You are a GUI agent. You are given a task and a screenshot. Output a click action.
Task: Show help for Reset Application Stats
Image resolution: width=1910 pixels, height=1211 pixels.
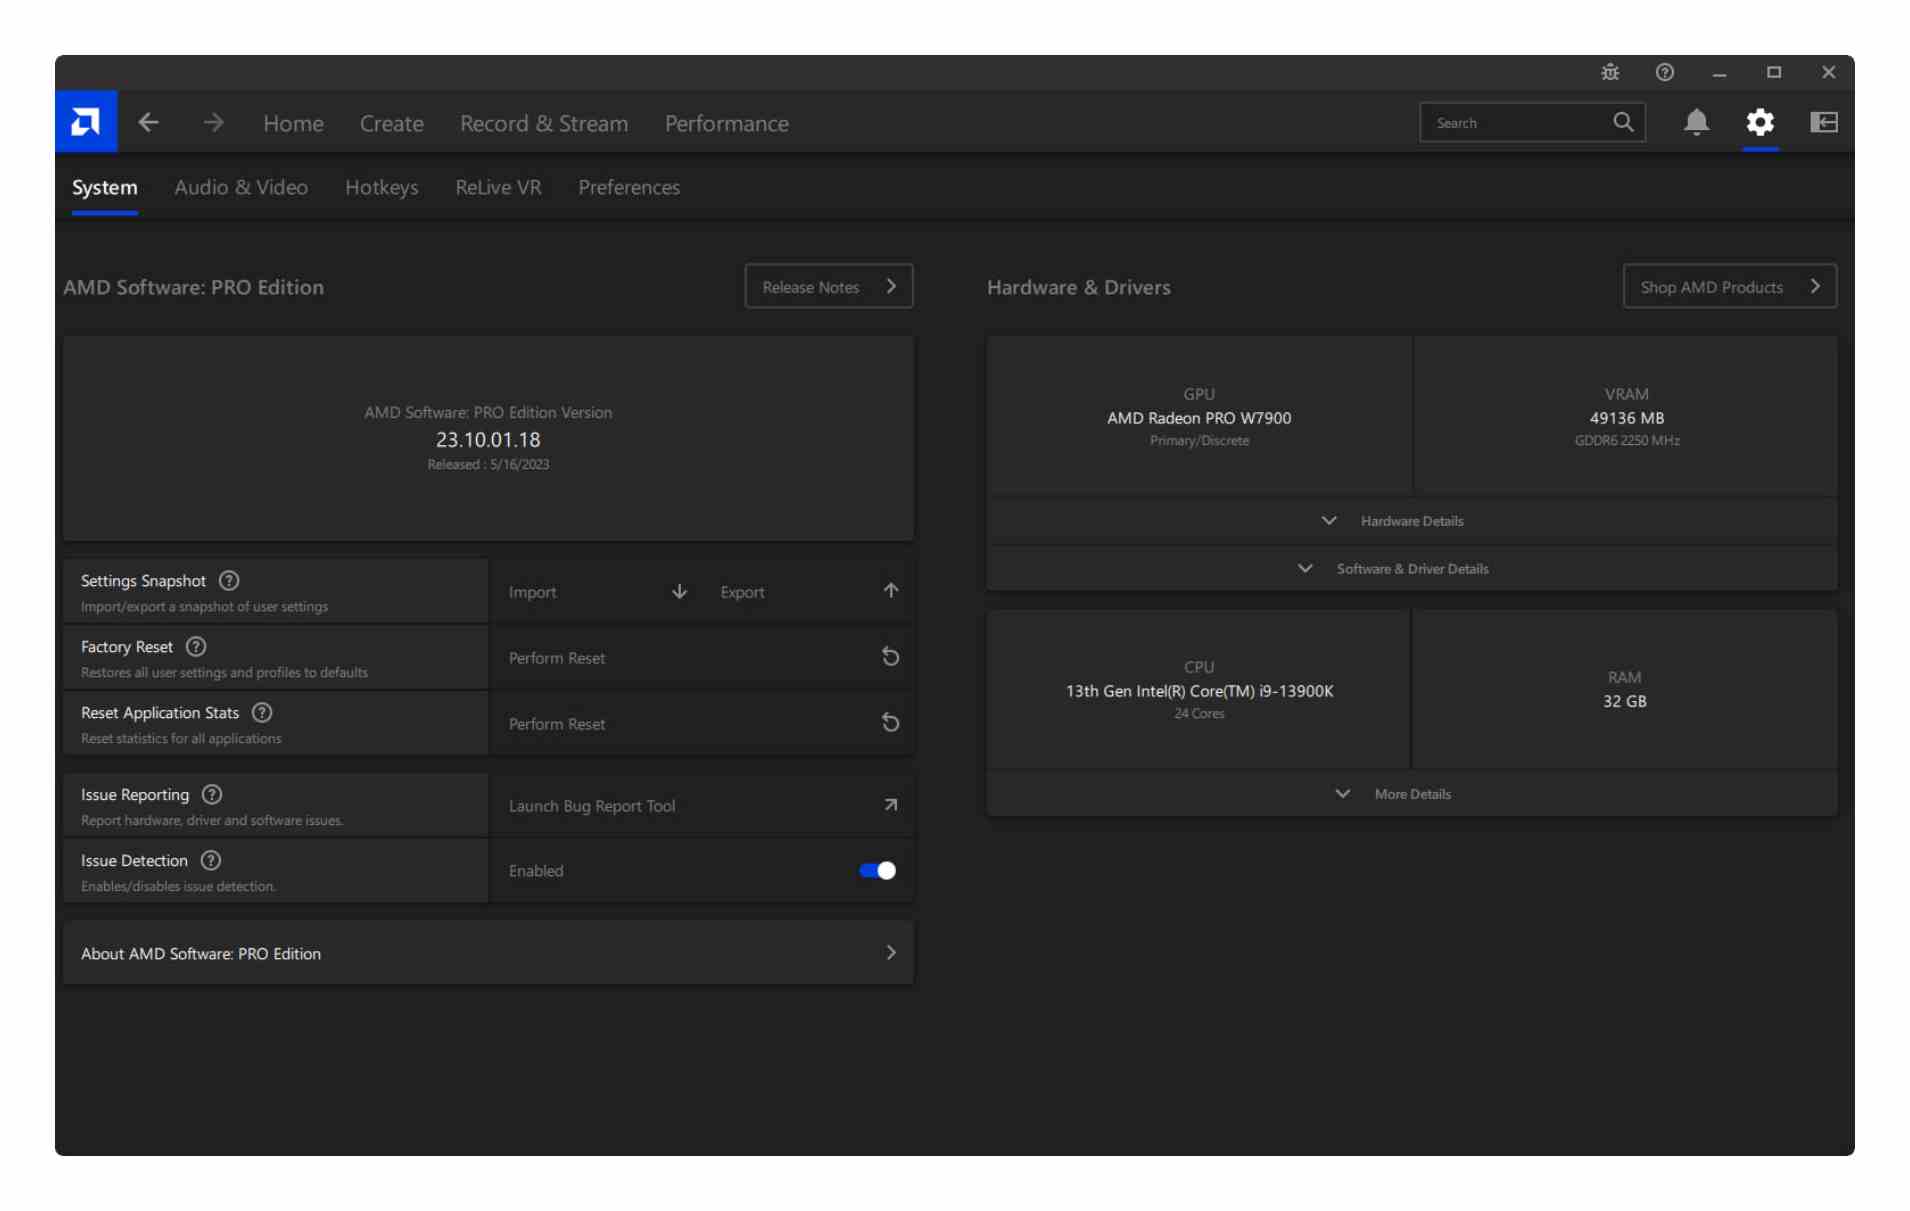pos(262,712)
